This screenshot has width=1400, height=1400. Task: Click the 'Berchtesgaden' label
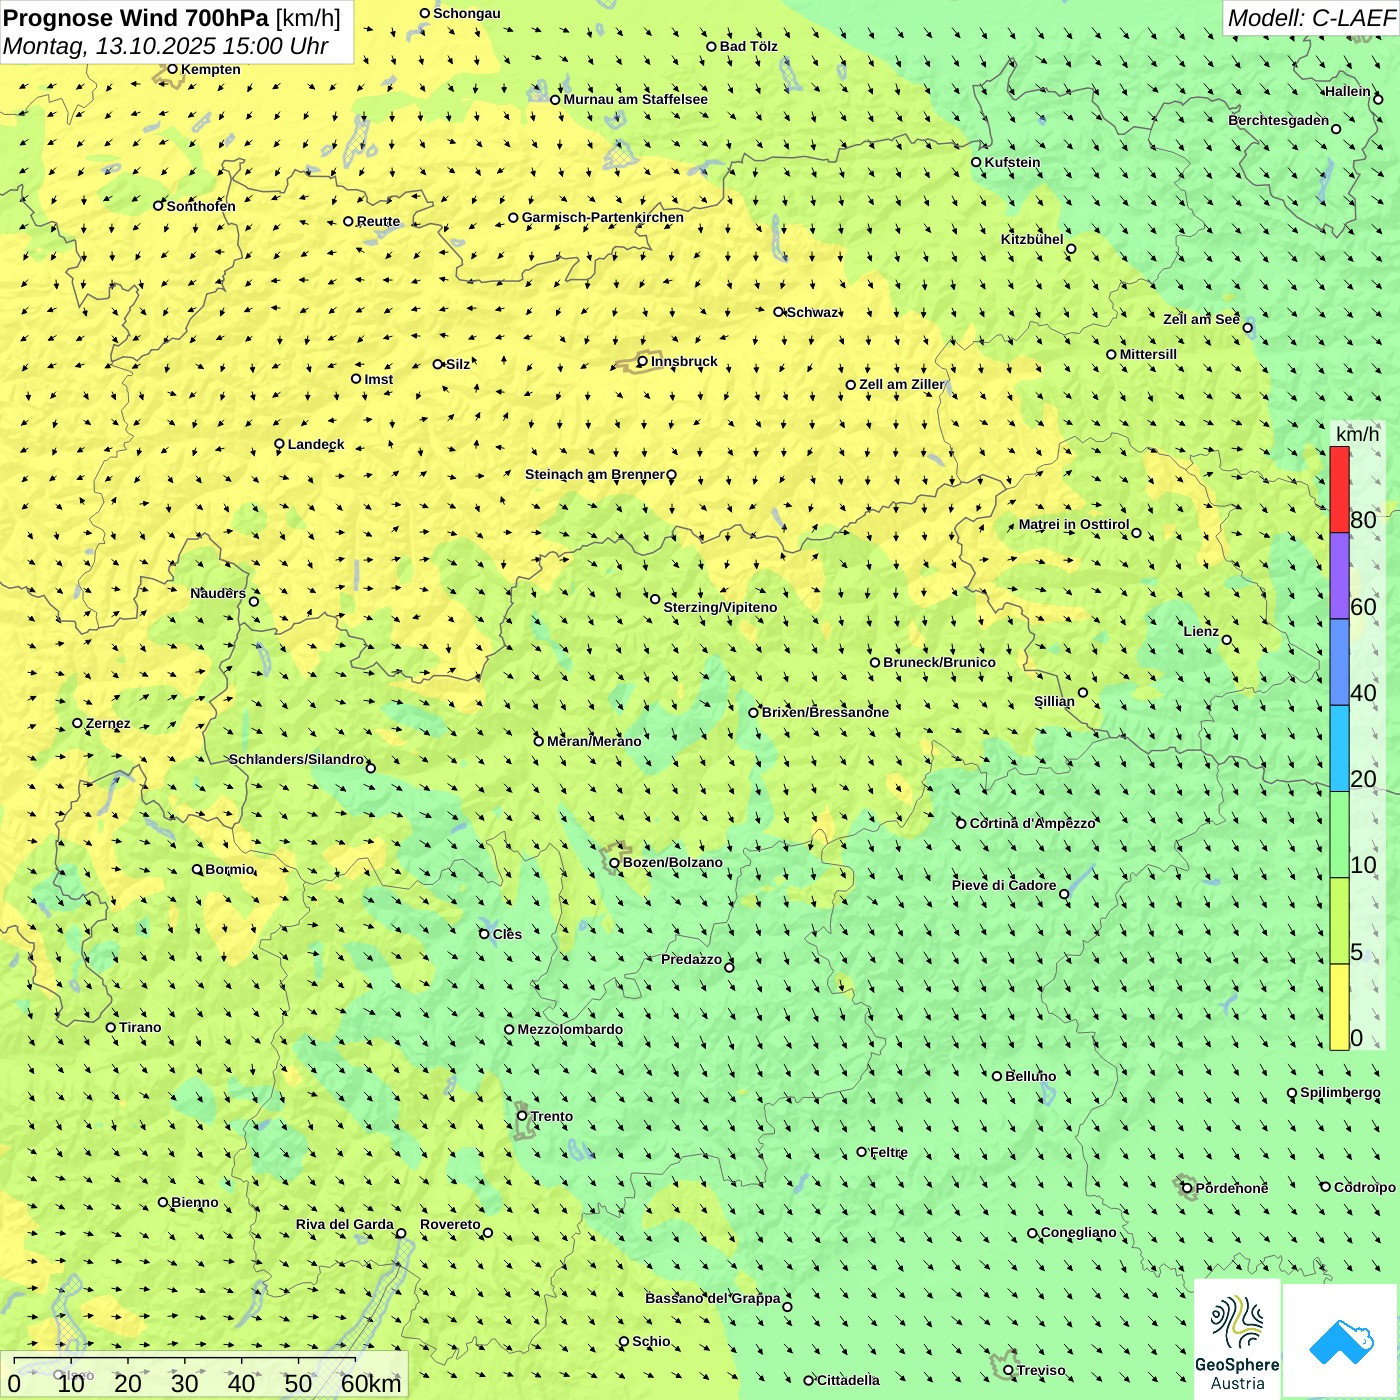coord(1279,120)
